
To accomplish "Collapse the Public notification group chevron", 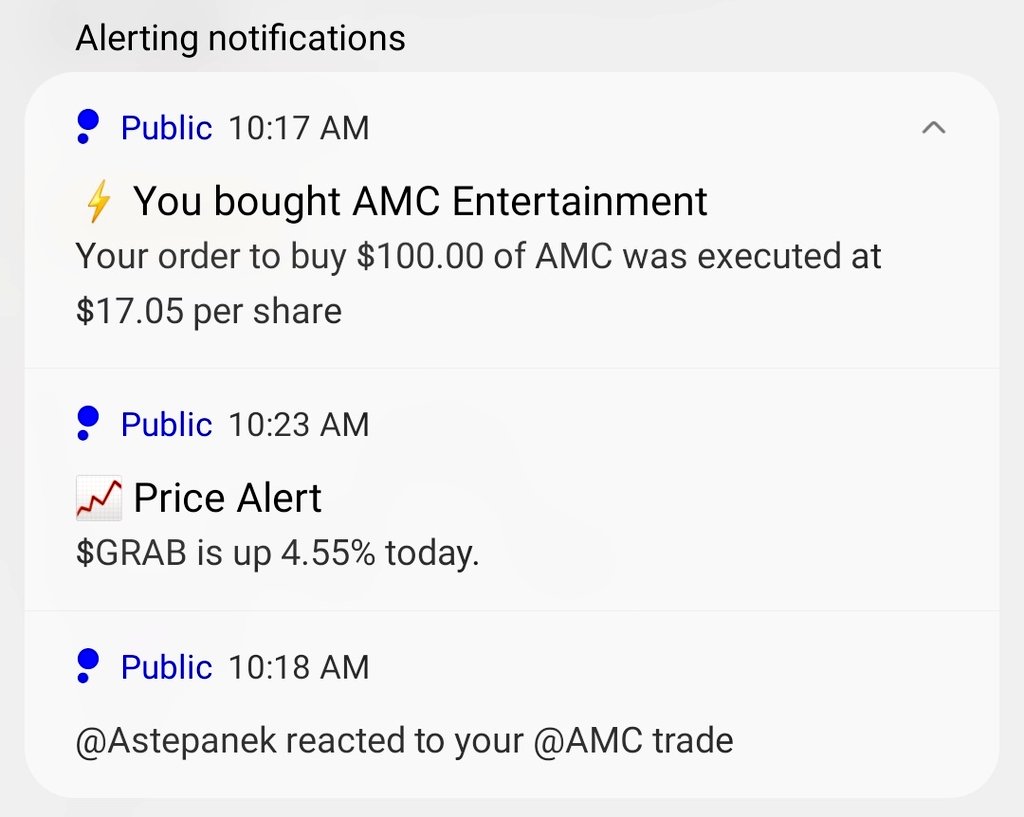I will 933,127.
